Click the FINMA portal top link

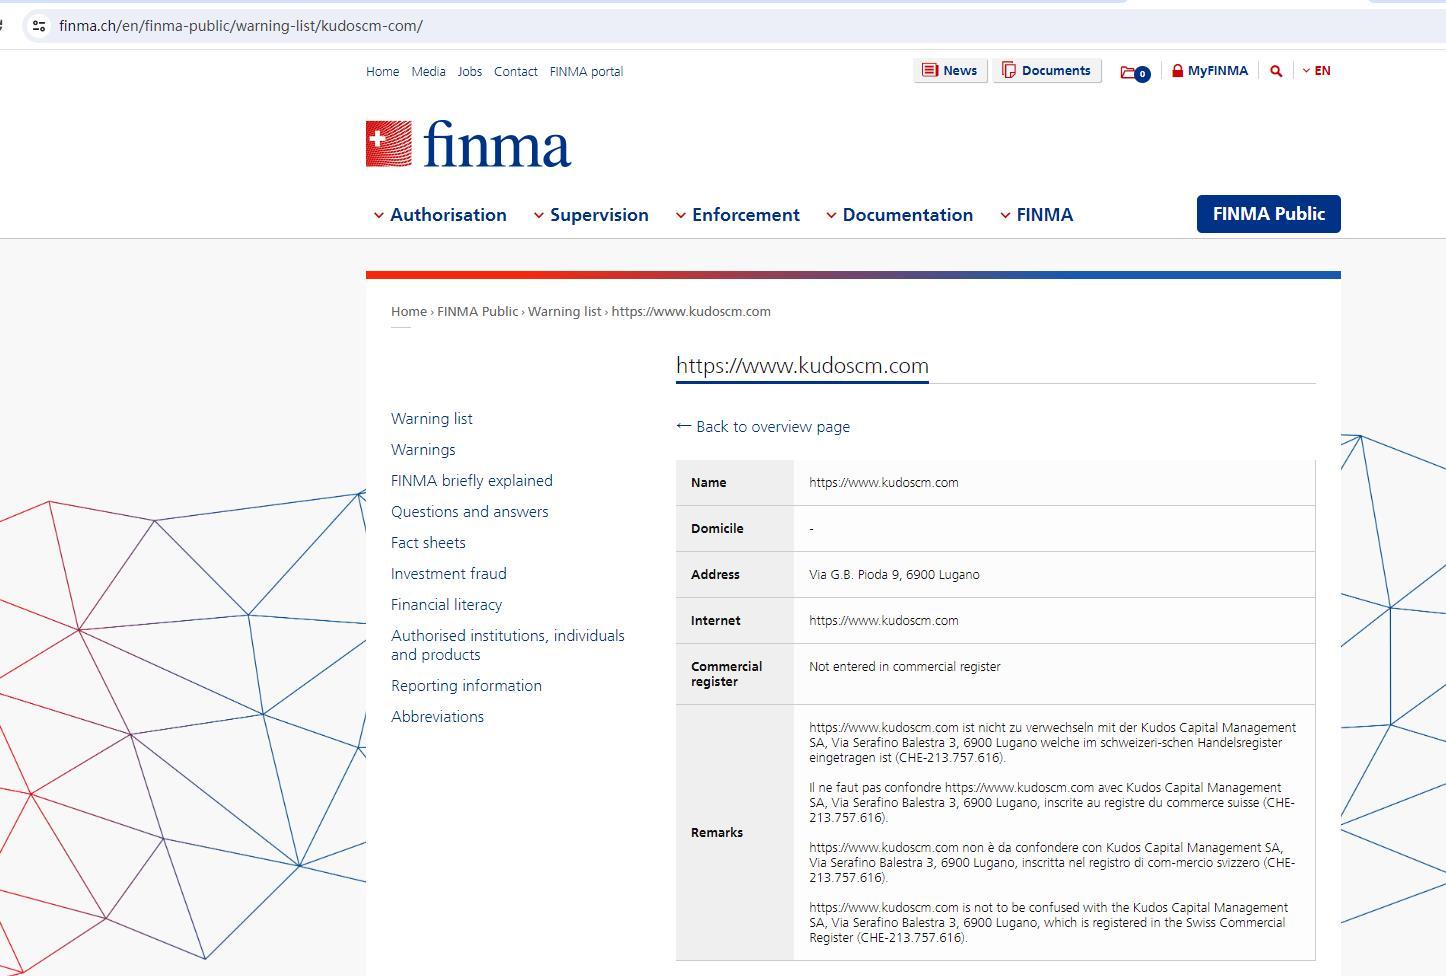pyautogui.click(x=586, y=72)
